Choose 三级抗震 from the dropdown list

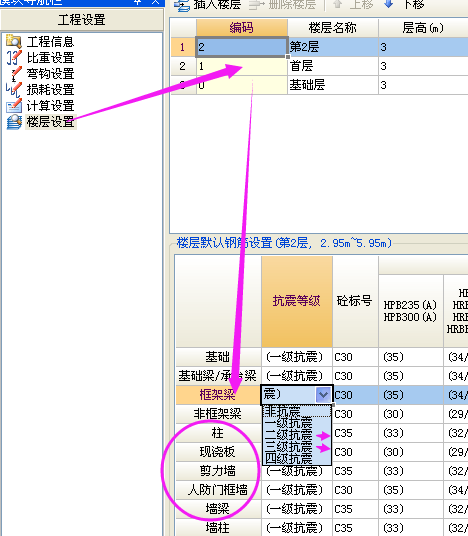tap(297, 446)
